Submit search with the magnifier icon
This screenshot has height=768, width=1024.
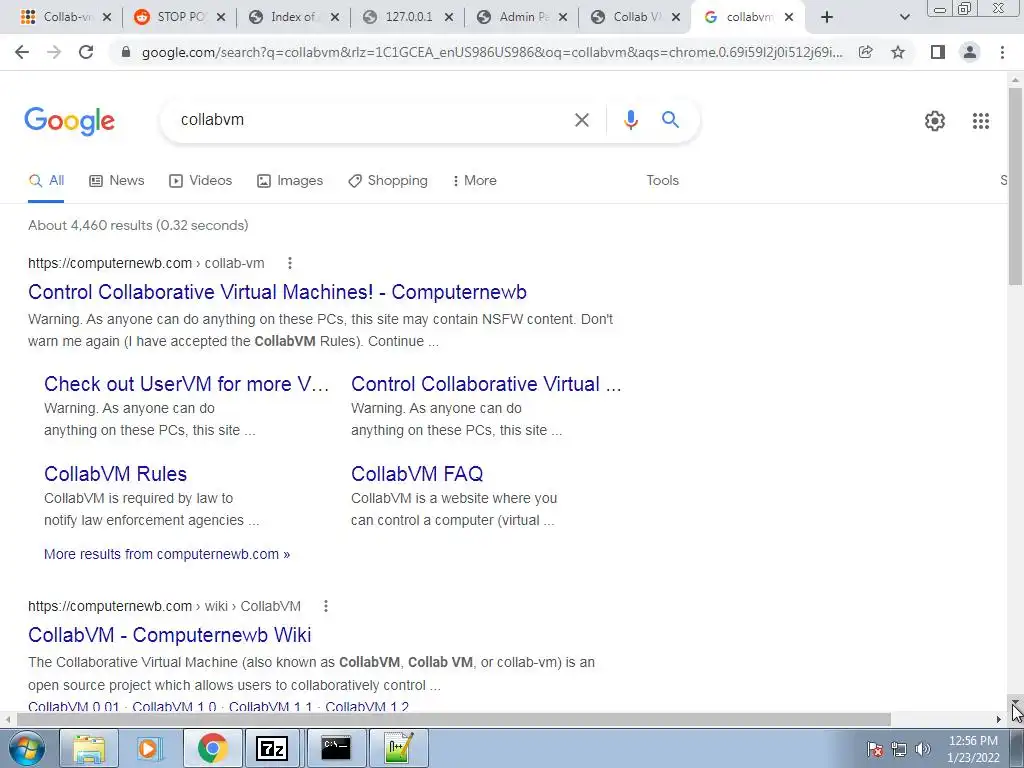670,120
